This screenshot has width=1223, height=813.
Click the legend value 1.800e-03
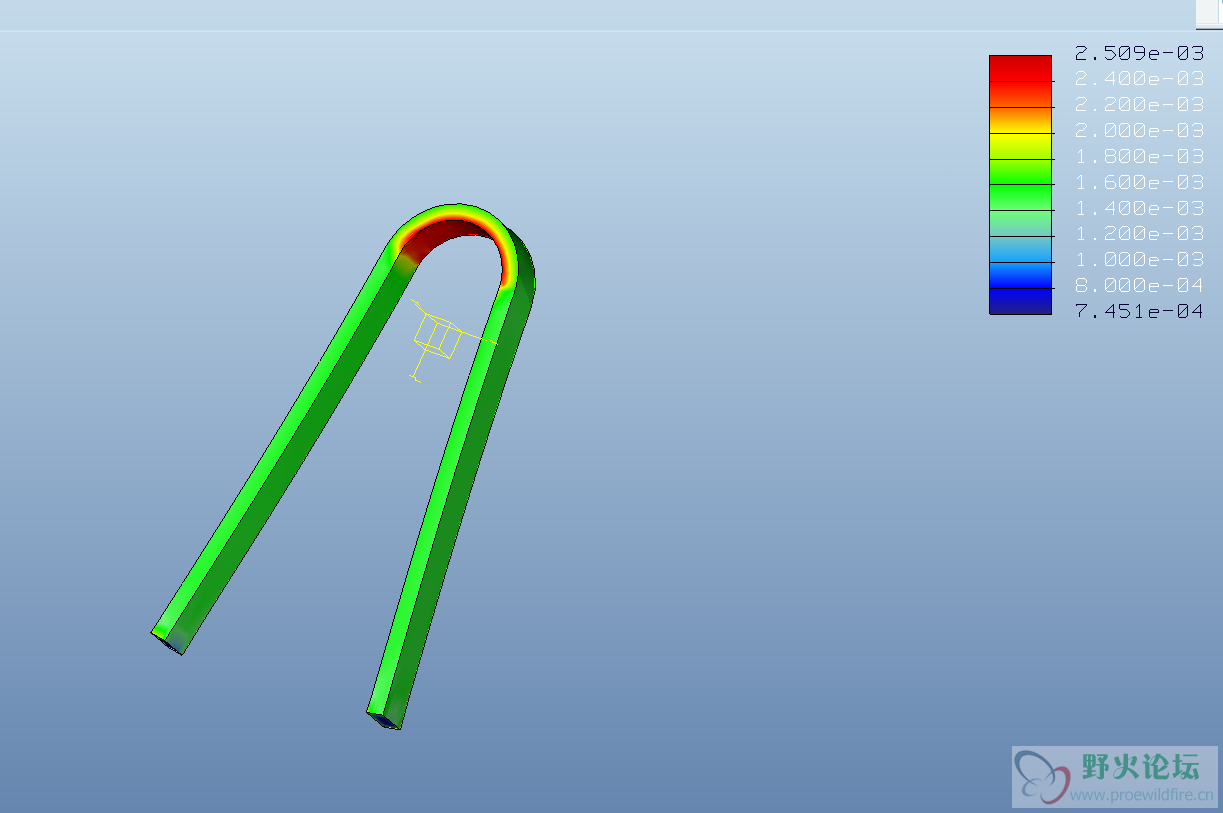point(1139,157)
